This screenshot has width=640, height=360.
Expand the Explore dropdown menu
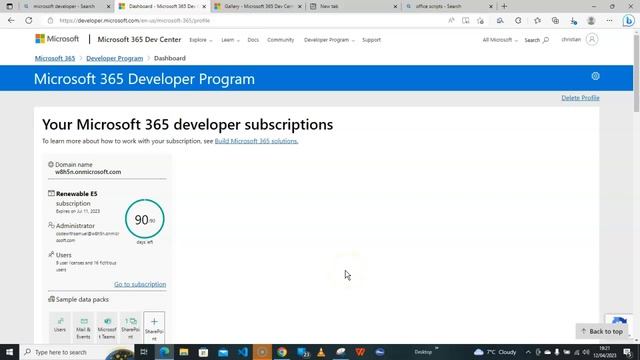[201, 40]
